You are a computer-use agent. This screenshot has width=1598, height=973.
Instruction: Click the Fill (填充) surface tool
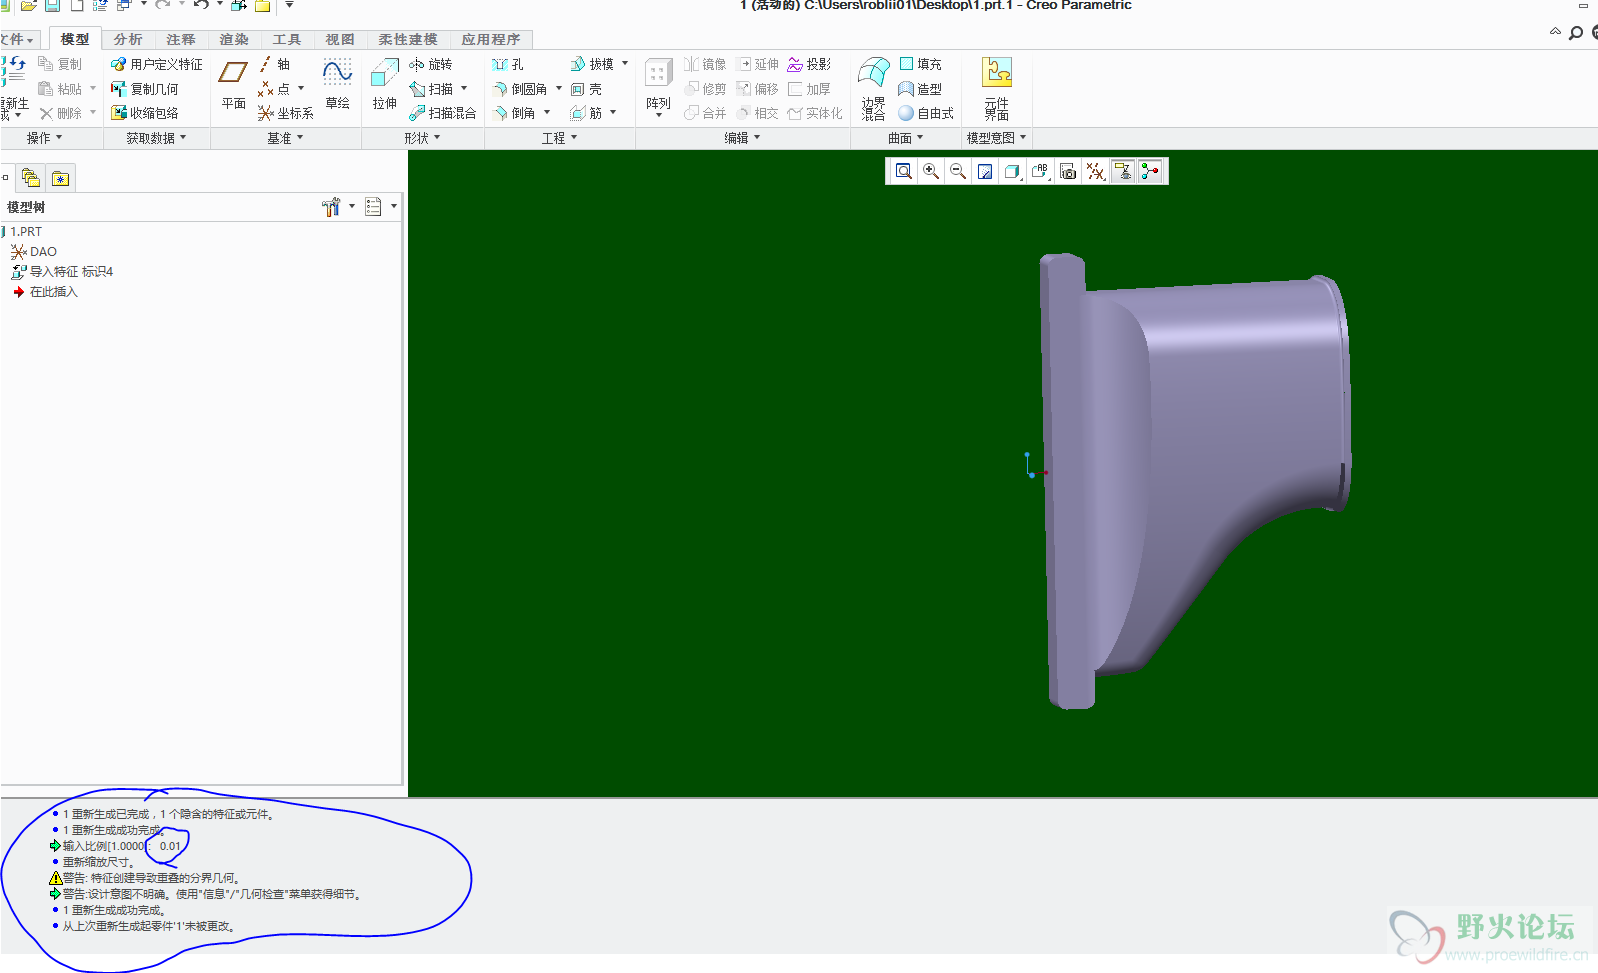(x=920, y=64)
